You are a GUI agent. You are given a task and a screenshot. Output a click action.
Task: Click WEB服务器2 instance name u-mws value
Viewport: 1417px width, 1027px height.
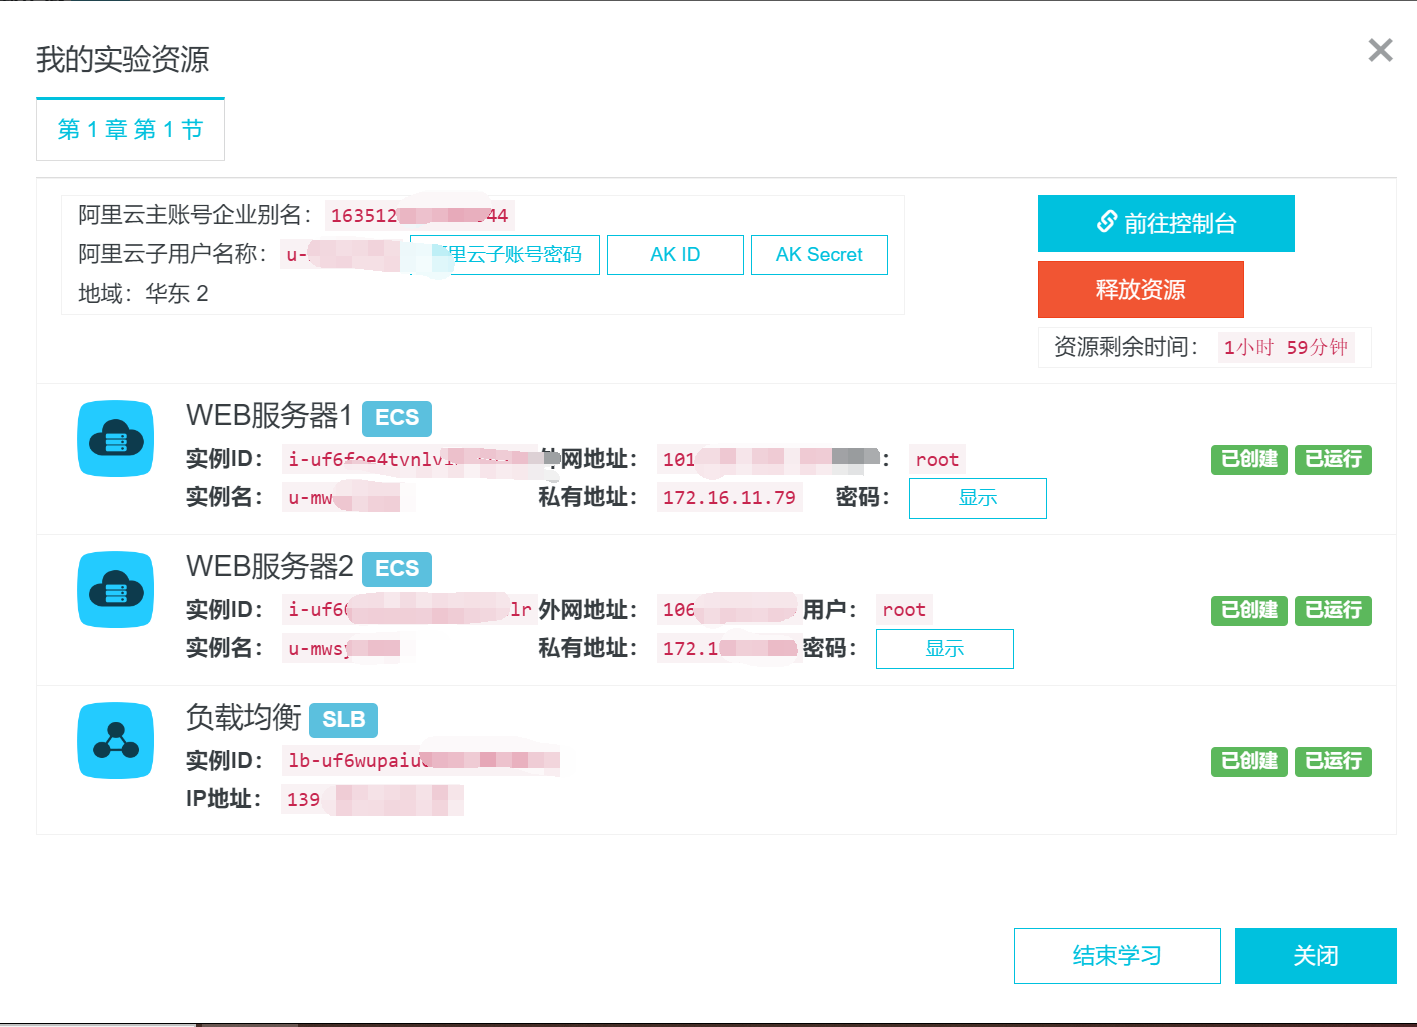(341, 649)
